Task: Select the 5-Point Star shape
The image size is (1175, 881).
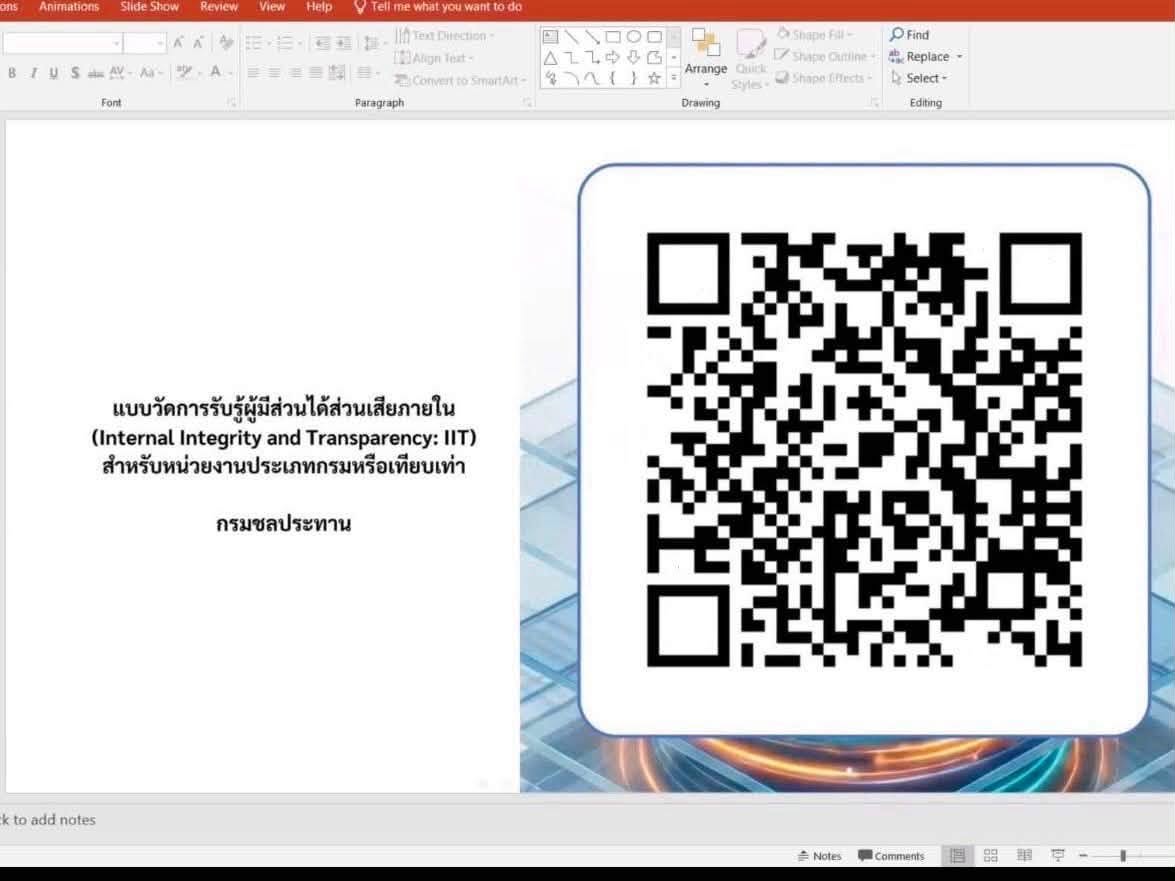Action: pos(654,78)
